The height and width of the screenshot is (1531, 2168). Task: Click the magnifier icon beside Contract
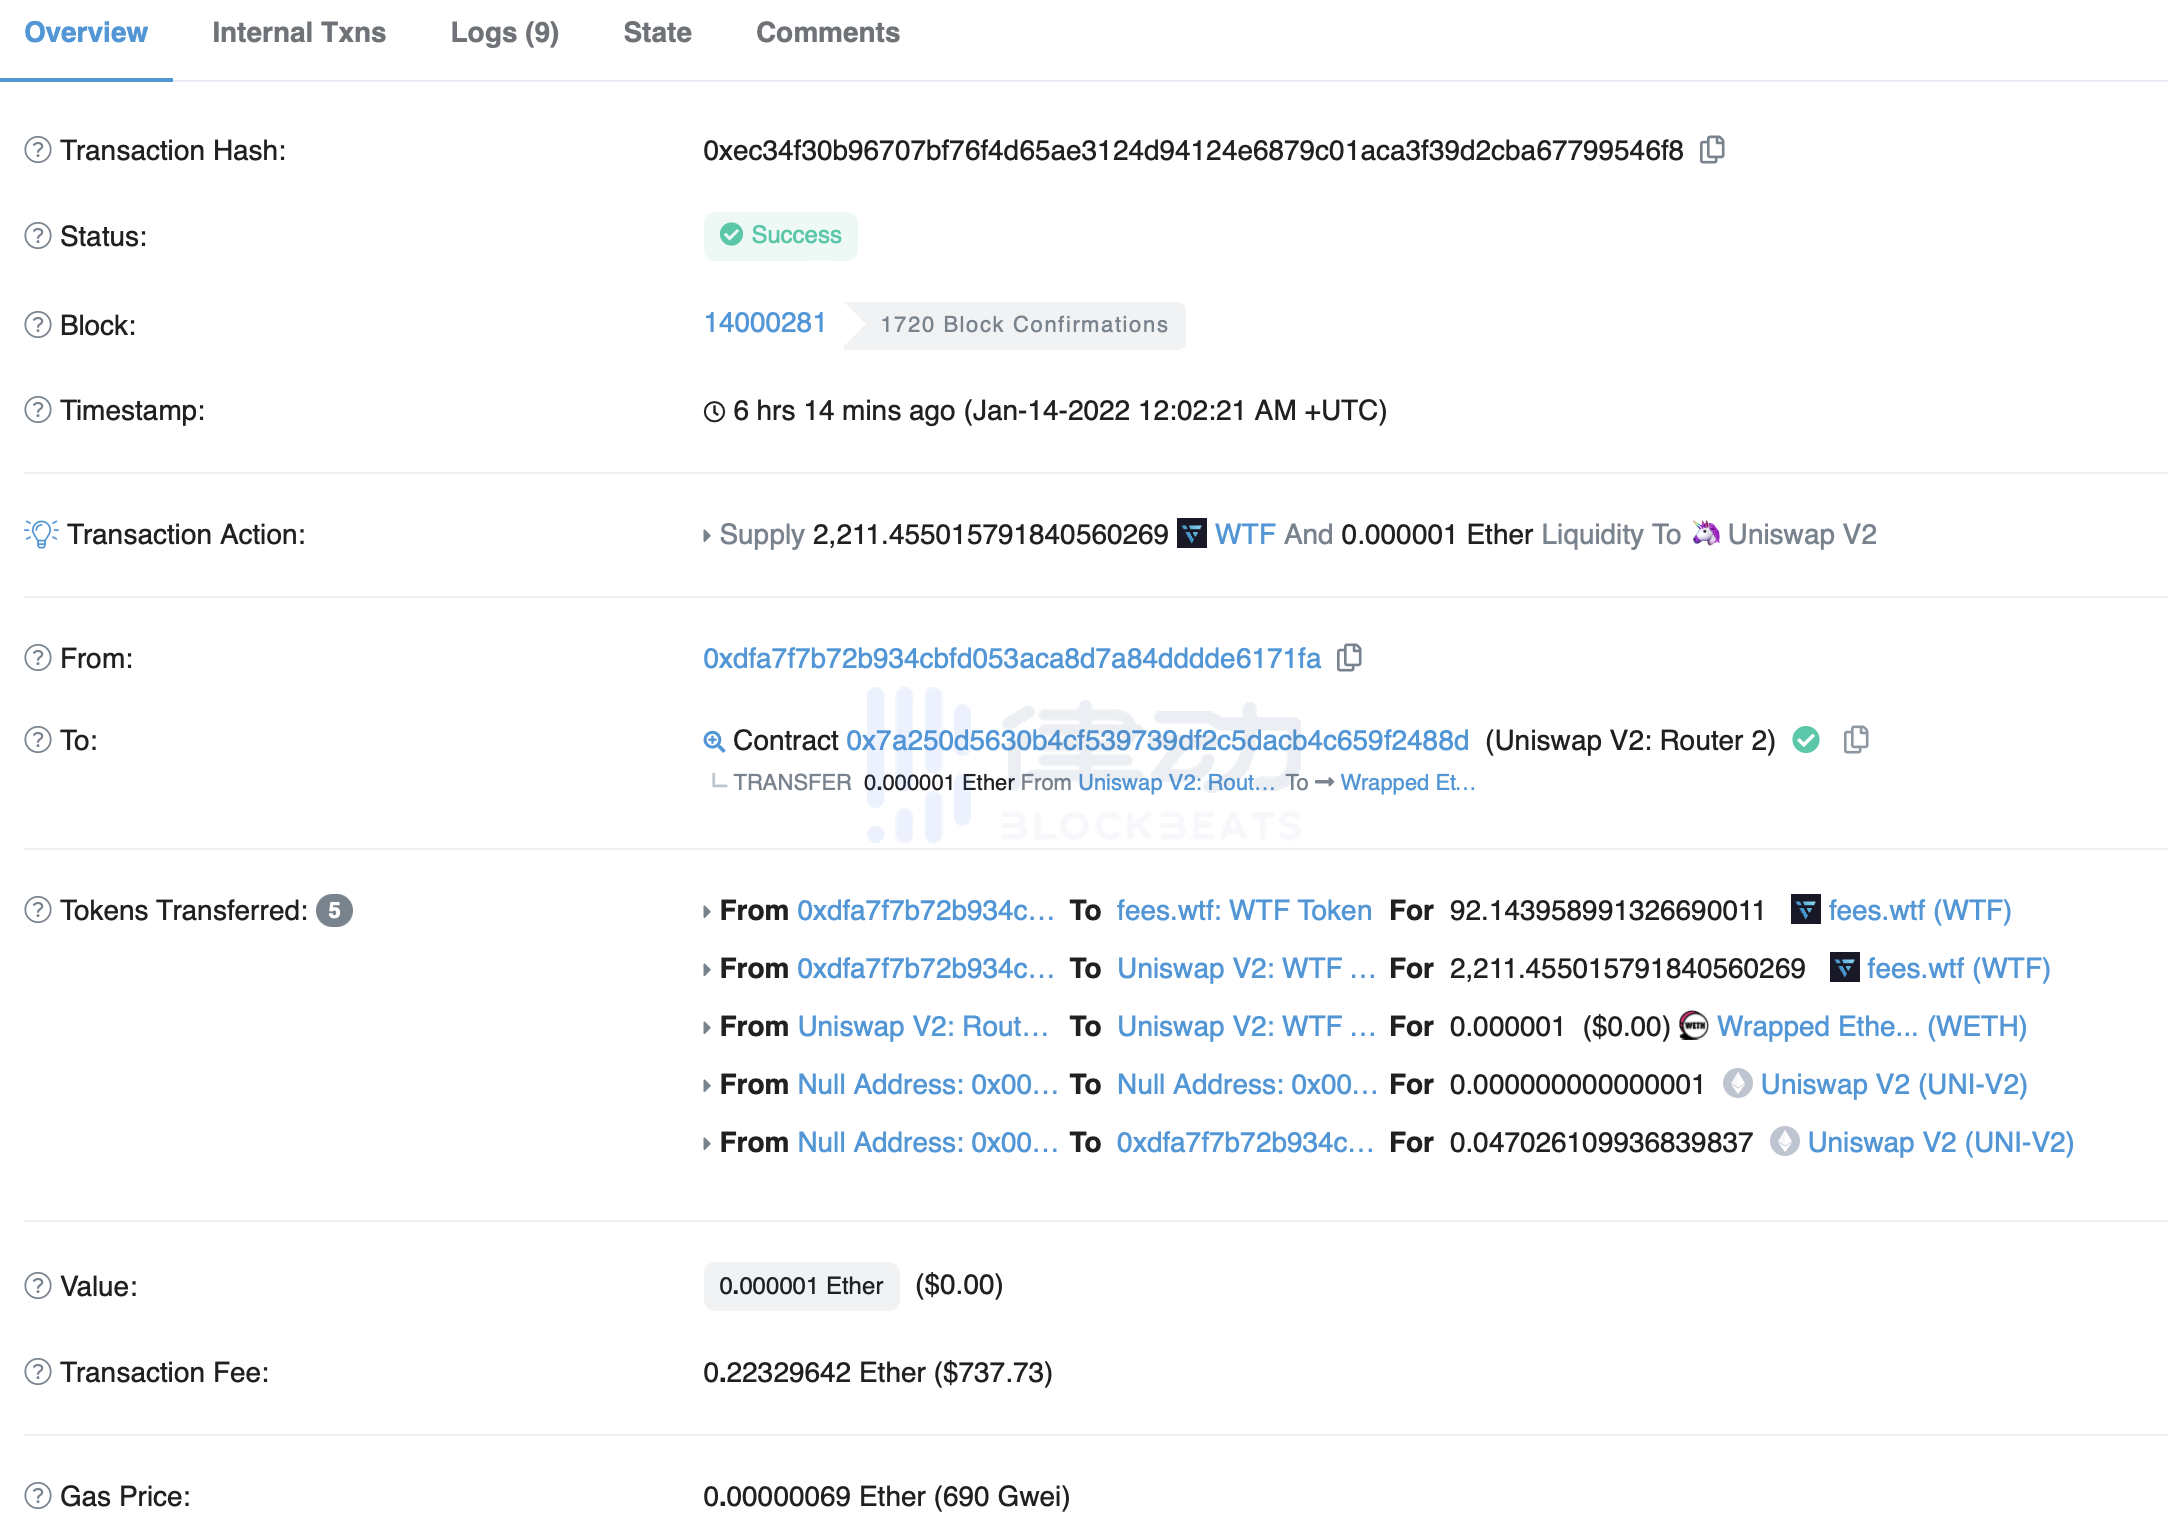(713, 741)
